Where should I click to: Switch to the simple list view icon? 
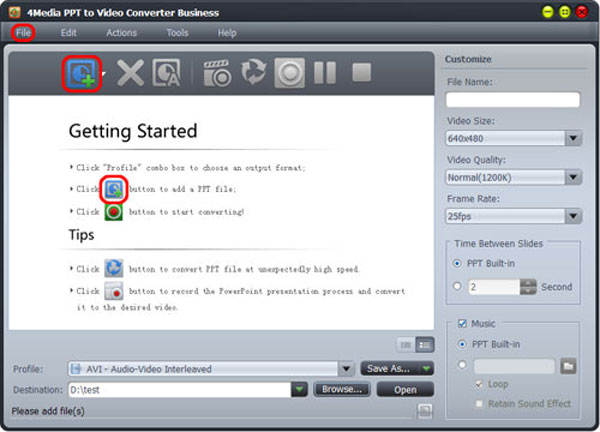406,345
